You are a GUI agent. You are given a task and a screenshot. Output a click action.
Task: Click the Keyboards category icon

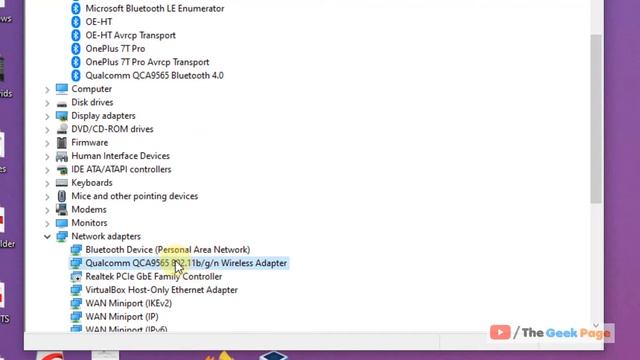[x=62, y=183]
